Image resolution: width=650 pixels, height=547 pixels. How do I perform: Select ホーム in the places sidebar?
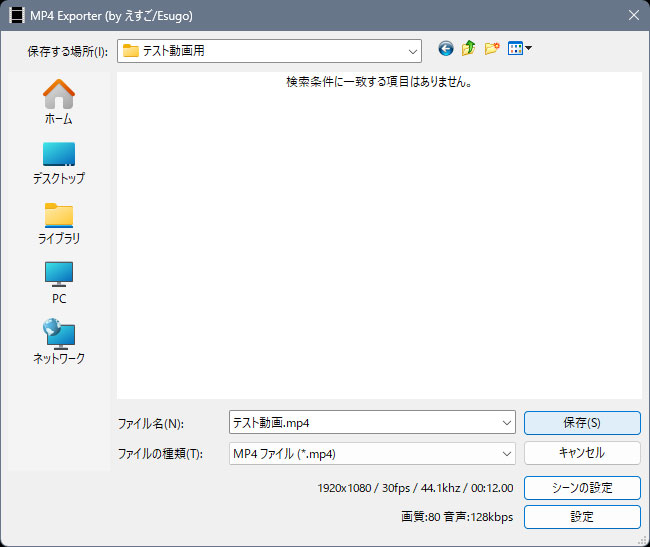59,102
